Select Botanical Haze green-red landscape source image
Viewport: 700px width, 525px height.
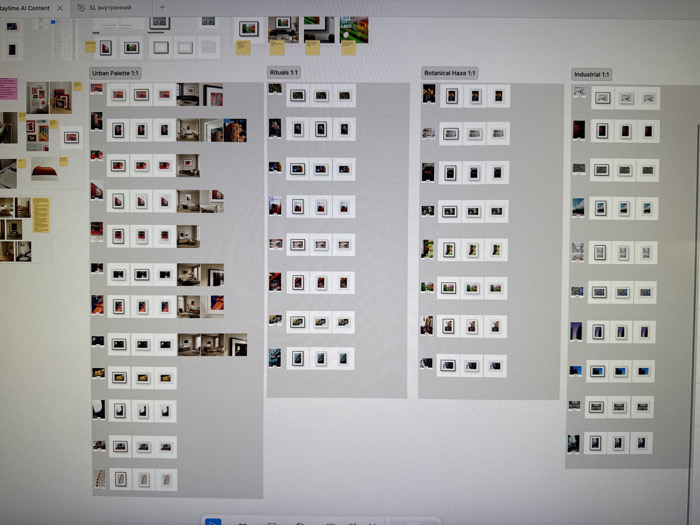[427, 287]
